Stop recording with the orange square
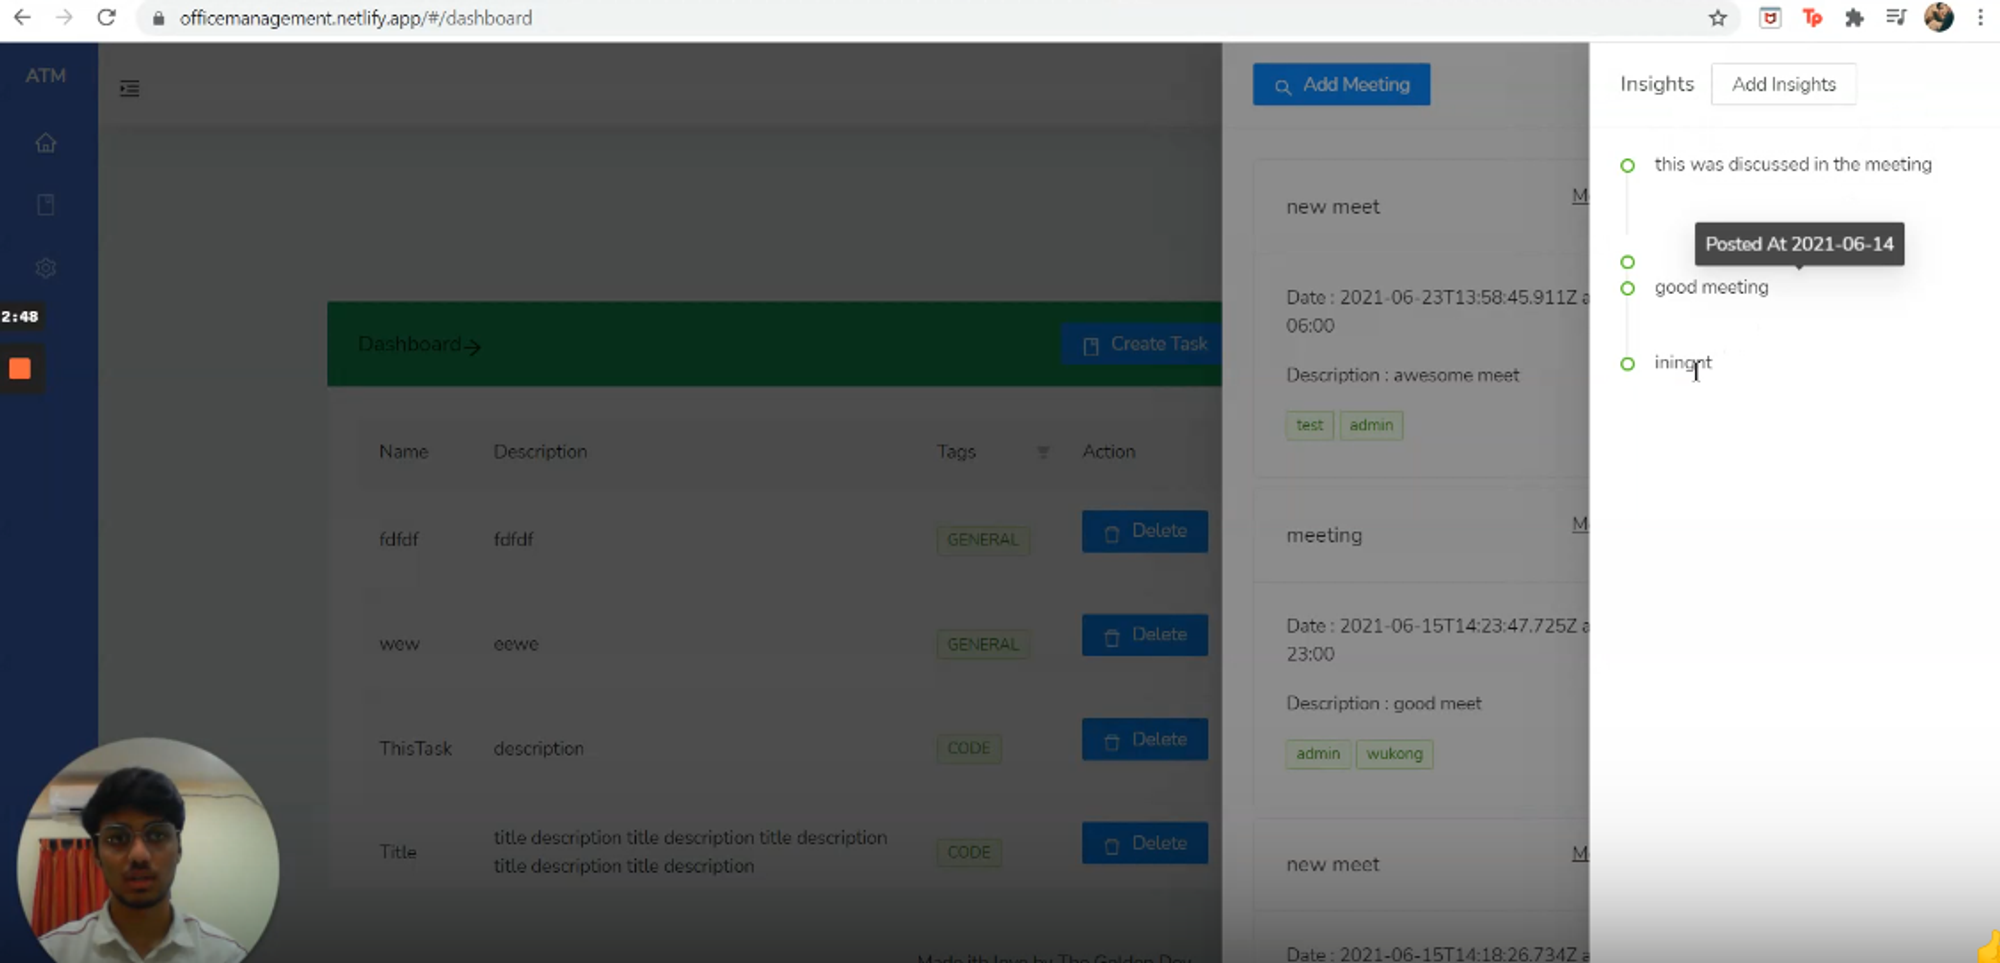Viewport: 2000px width, 963px height. coord(20,369)
